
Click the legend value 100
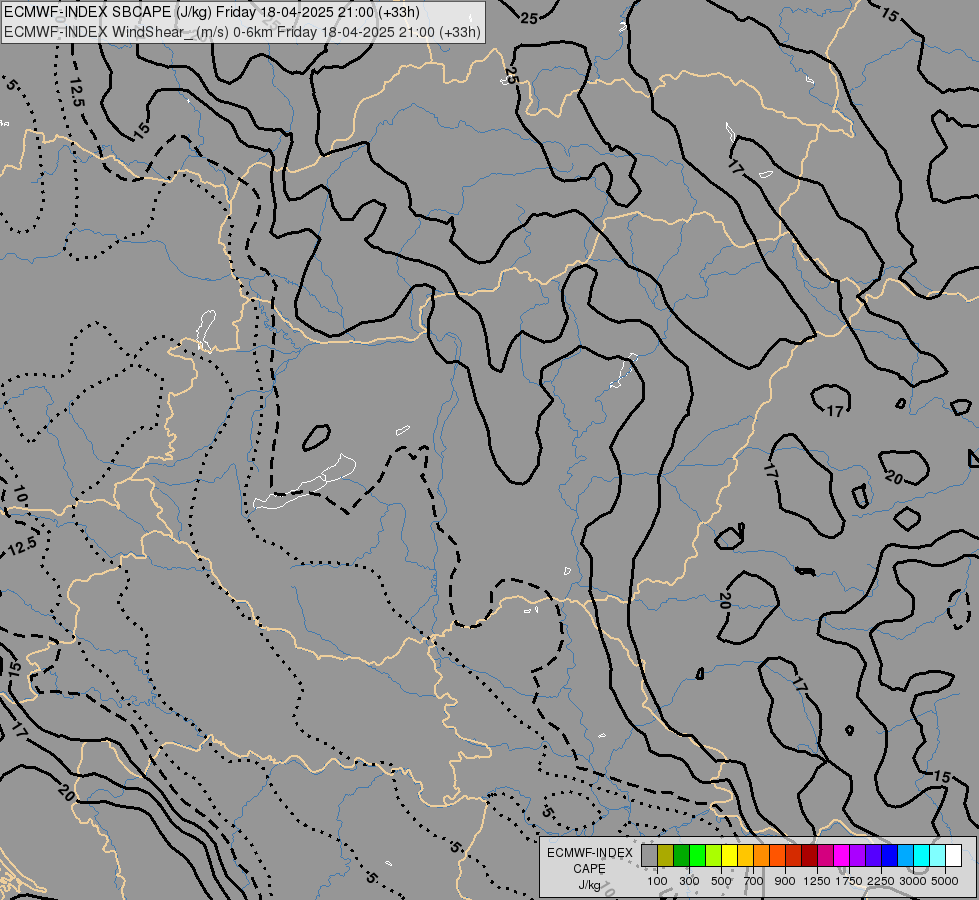pos(657,881)
